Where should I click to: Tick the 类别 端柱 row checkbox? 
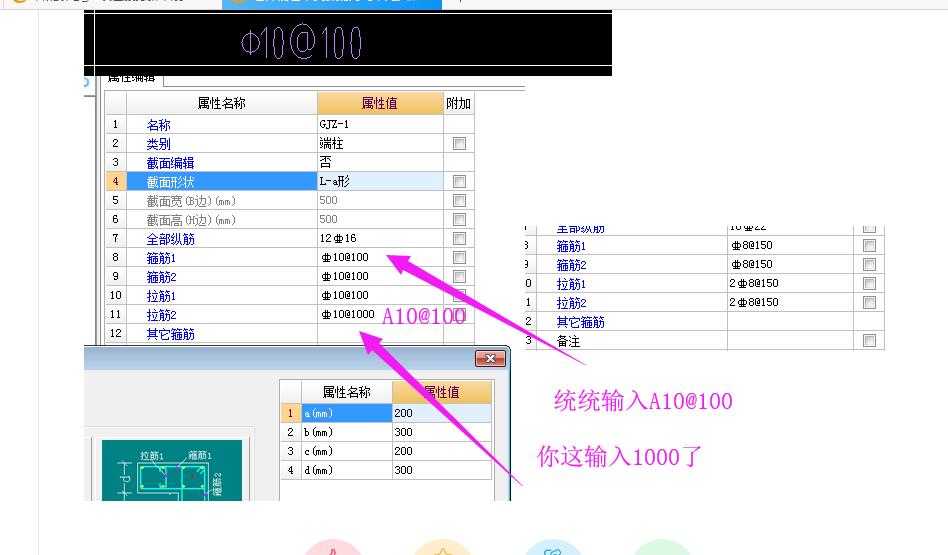click(x=459, y=143)
